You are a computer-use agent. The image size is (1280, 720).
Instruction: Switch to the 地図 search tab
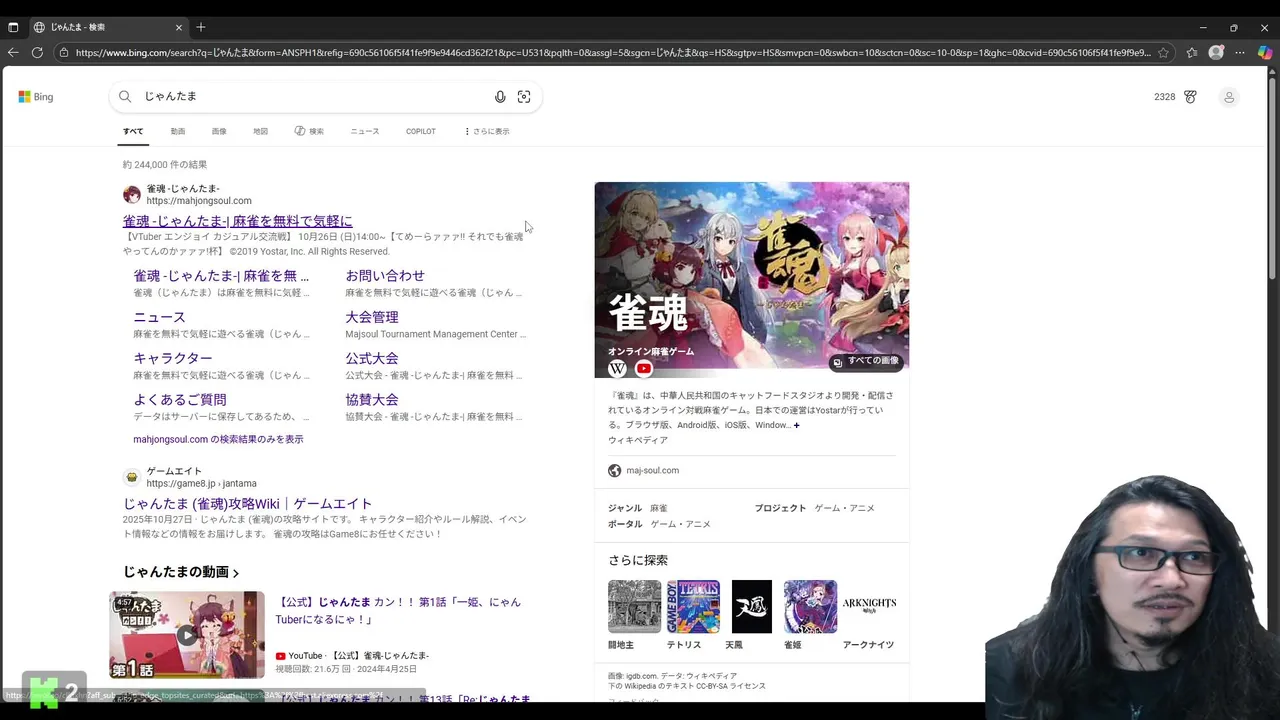click(260, 131)
